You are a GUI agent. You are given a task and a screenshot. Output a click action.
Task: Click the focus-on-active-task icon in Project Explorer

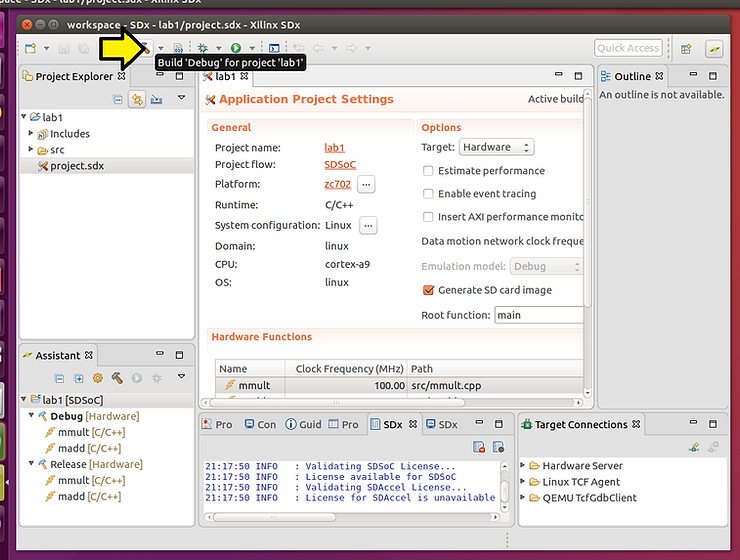[157, 100]
